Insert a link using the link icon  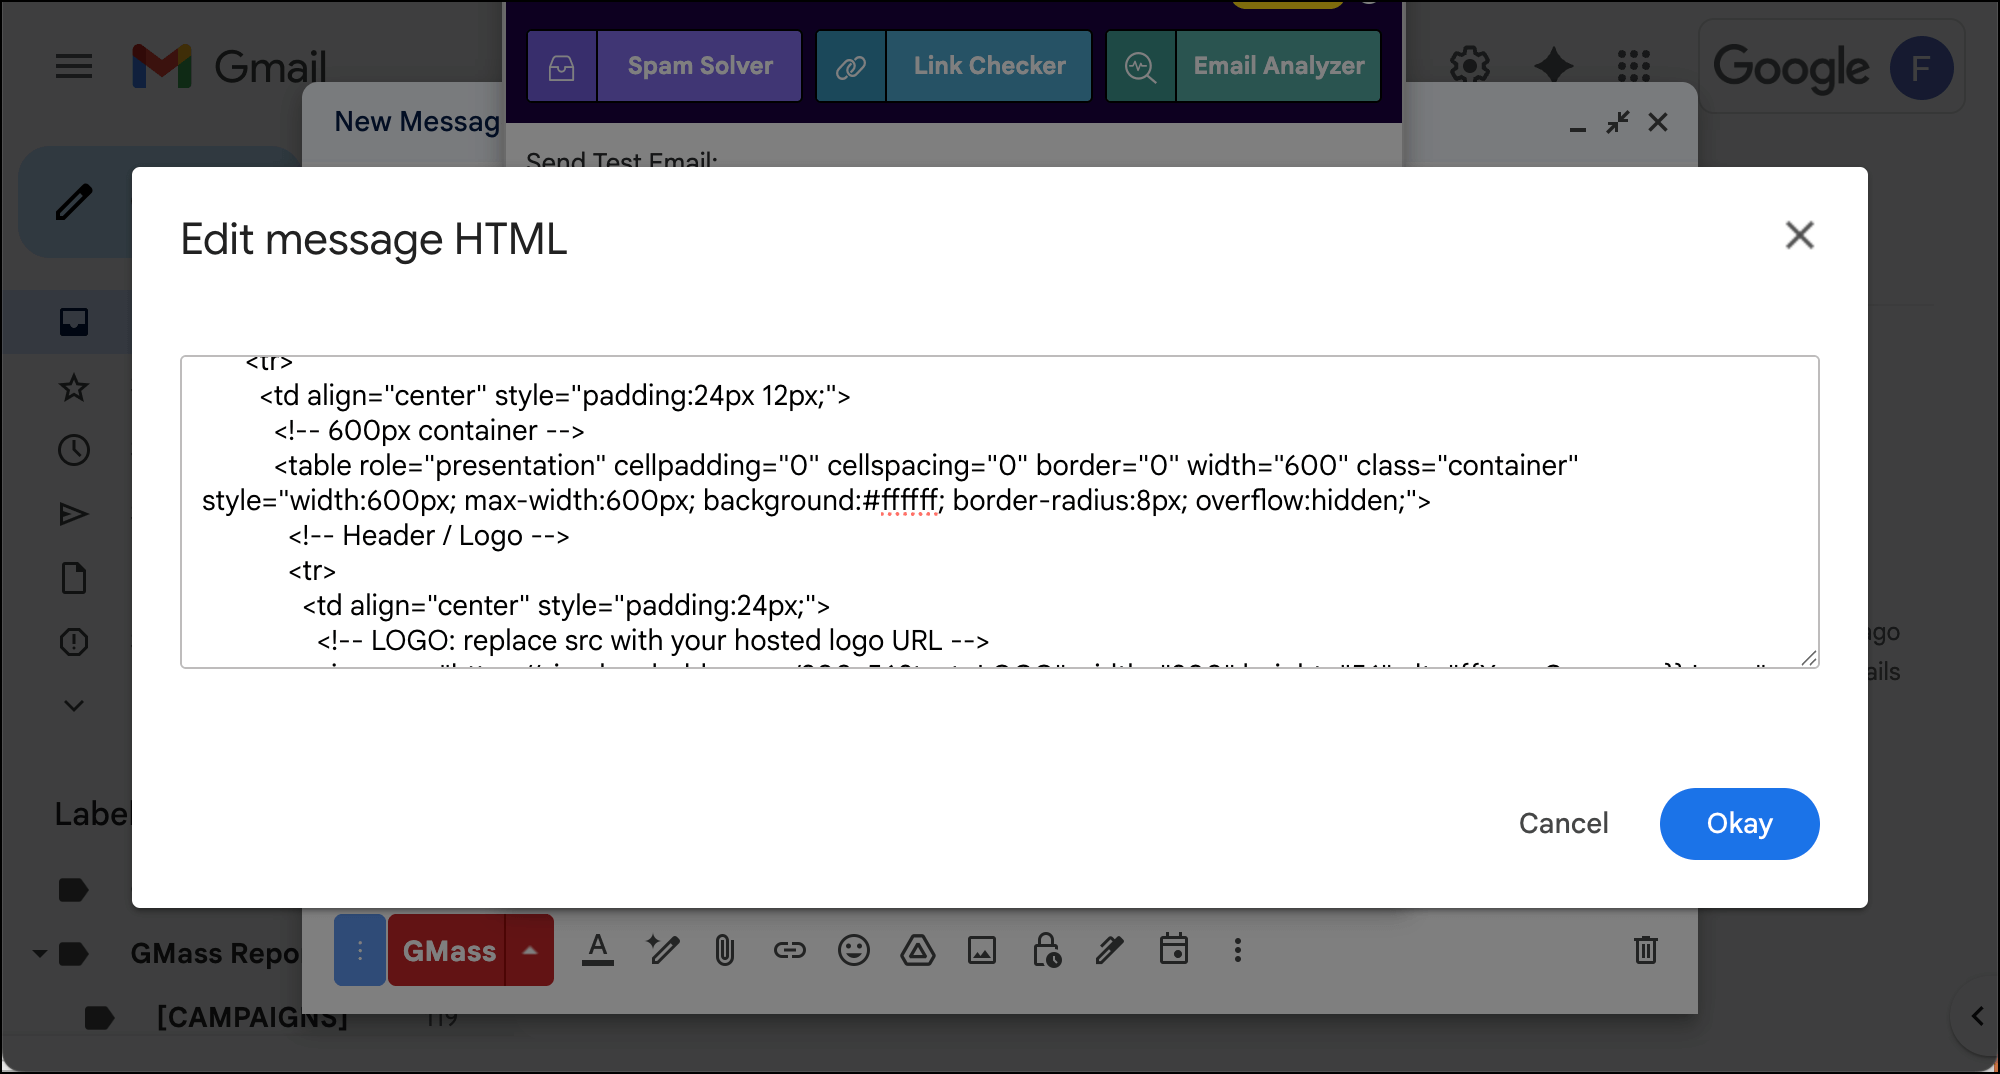[789, 950]
